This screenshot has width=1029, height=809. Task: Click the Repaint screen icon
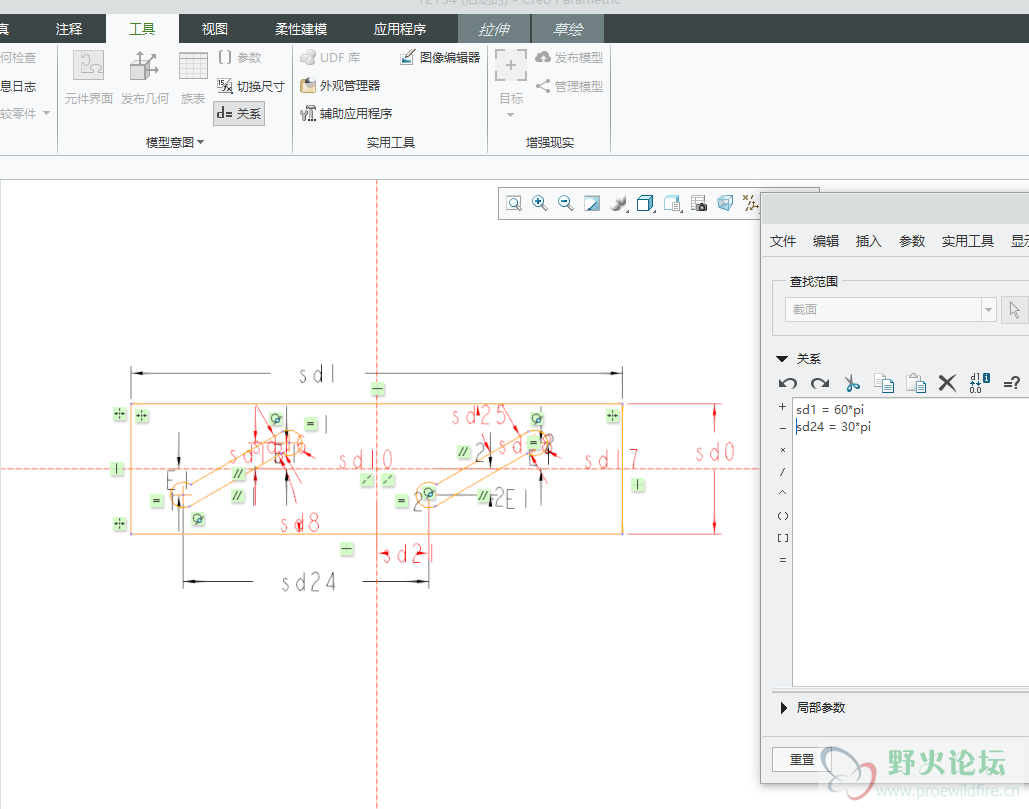coord(592,203)
